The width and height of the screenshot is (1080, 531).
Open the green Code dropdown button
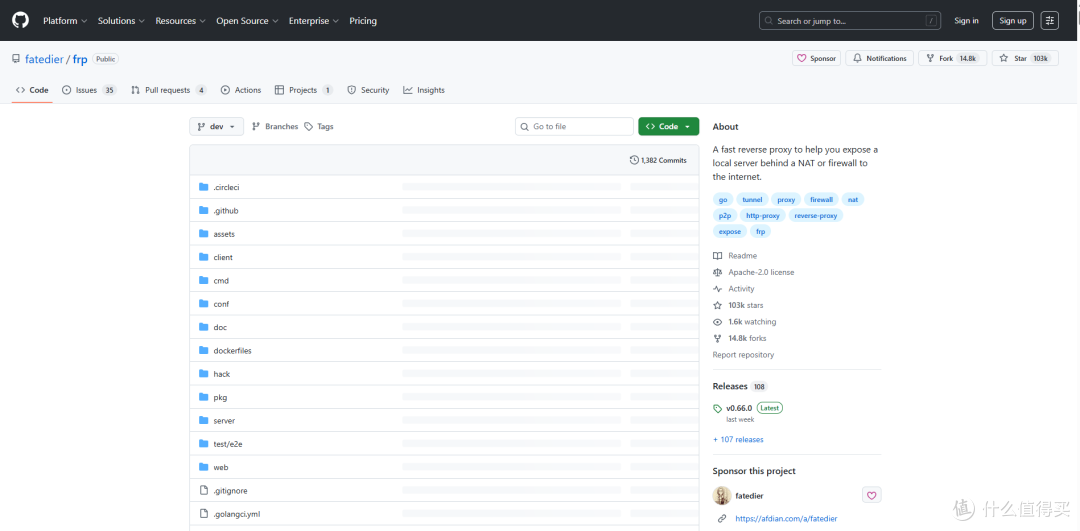tap(668, 127)
